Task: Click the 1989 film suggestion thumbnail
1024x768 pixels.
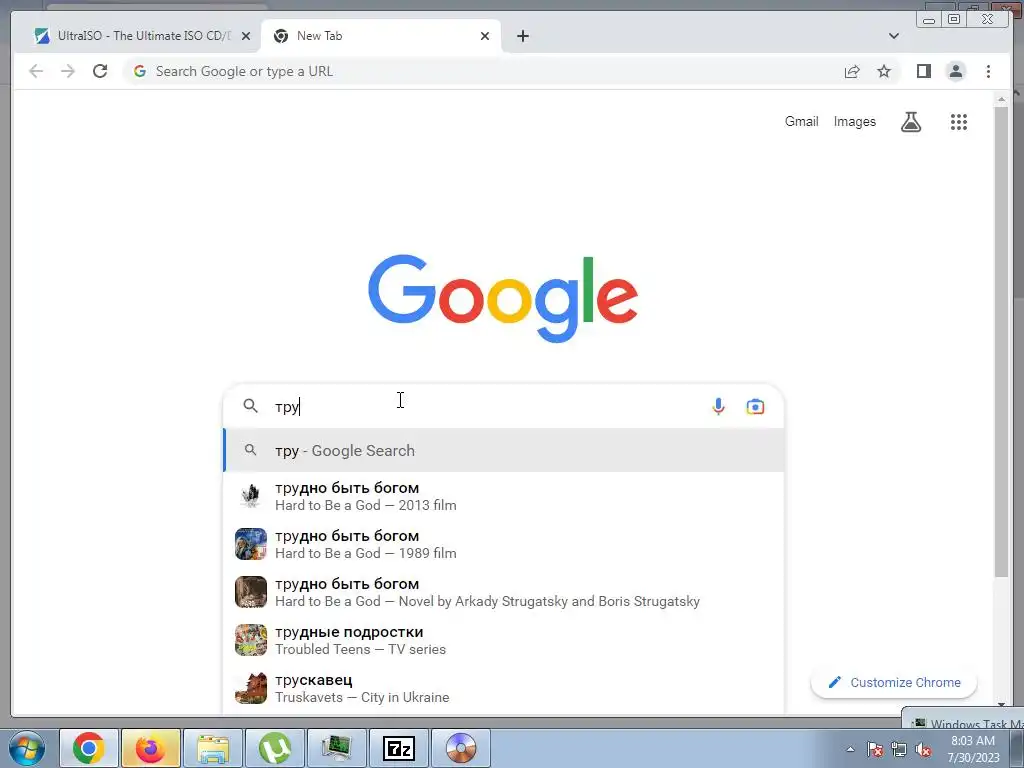Action: click(x=251, y=544)
